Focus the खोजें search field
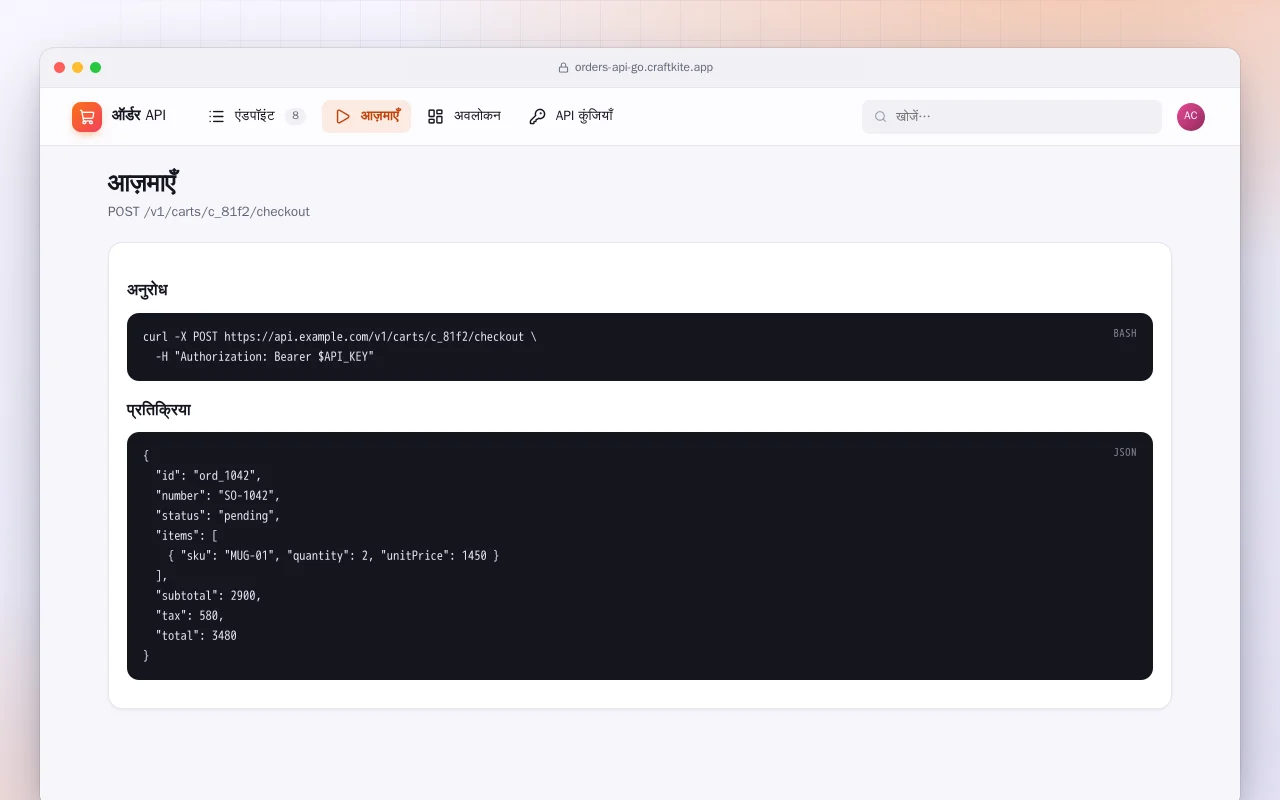Screen dimensions: 1280x800 click(1012, 117)
